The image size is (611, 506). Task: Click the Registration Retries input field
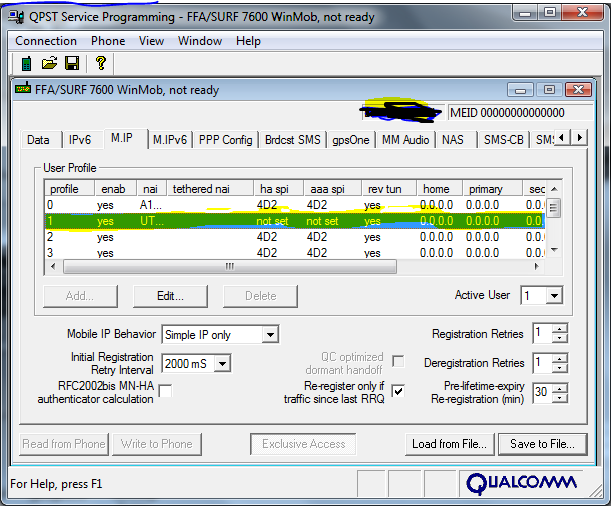coord(542,334)
